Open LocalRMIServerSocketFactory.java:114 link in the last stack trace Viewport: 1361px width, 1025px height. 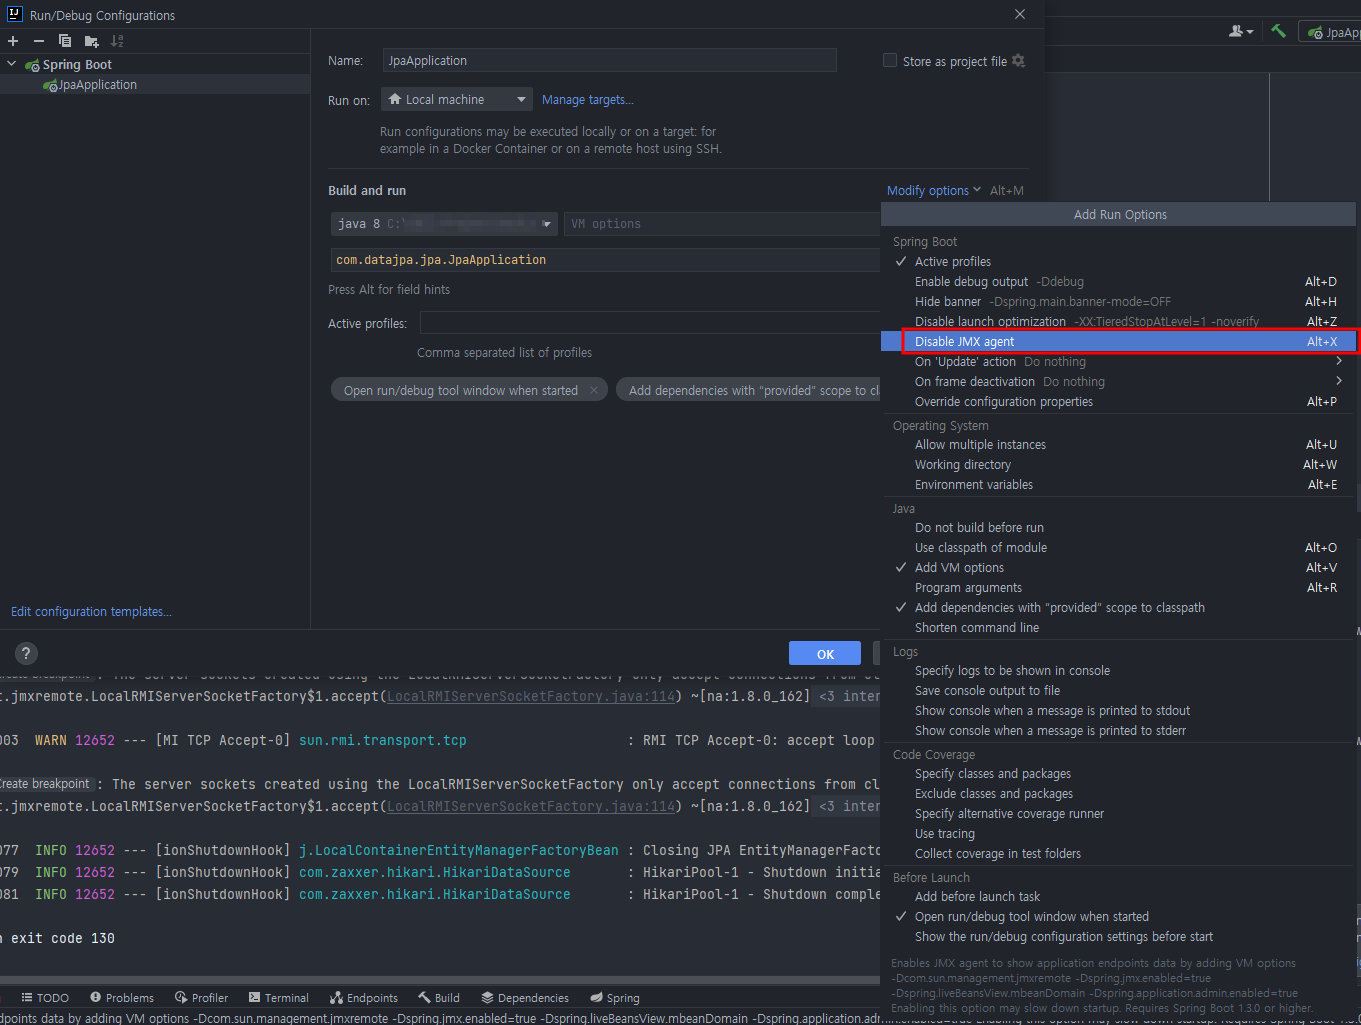tap(531, 806)
